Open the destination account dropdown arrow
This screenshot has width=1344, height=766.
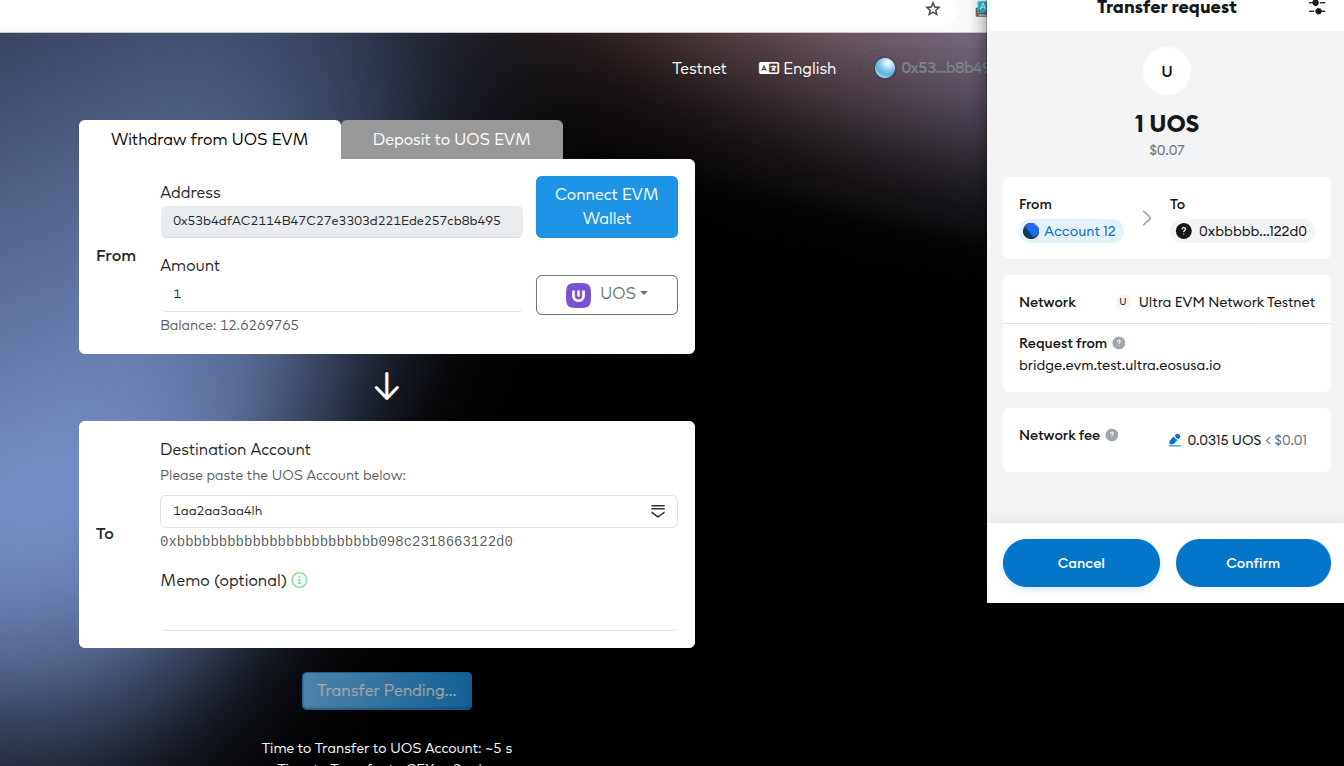658,511
